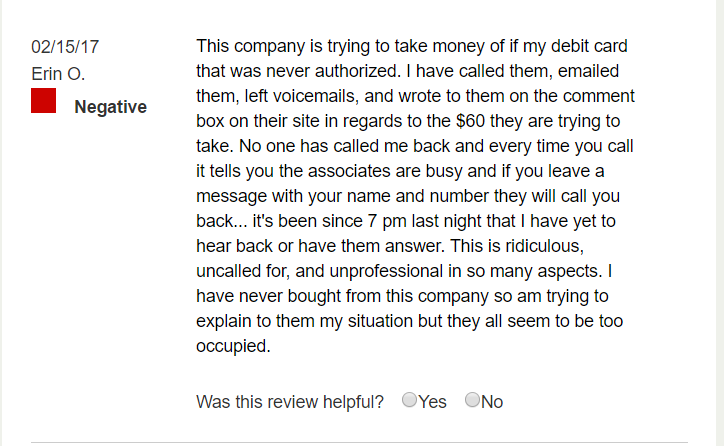This screenshot has height=446, width=724.
Task: Click the "No" label text
Action: 492,402
